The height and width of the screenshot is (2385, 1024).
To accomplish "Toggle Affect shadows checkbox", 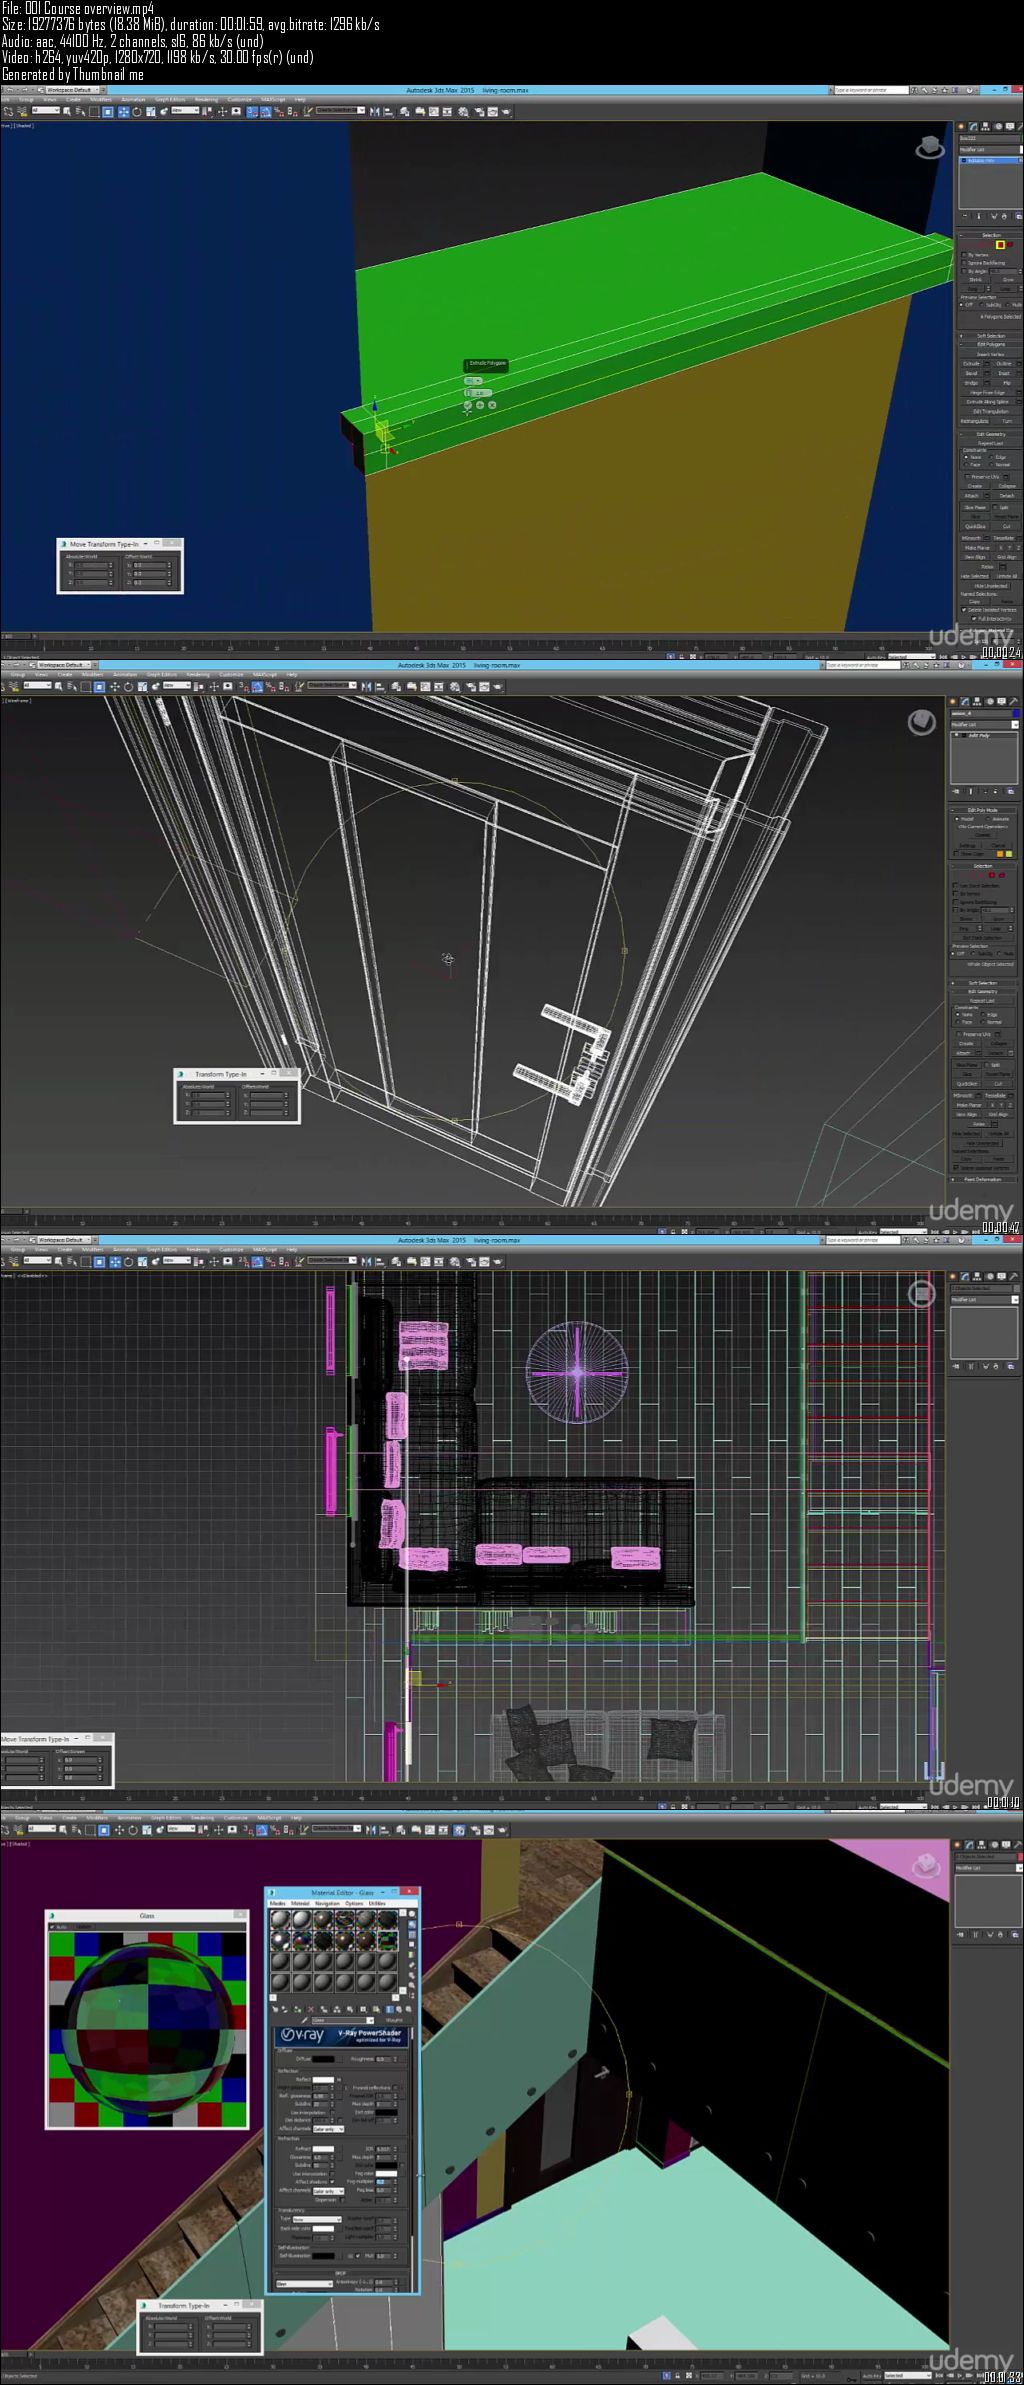I will [x=332, y=2182].
